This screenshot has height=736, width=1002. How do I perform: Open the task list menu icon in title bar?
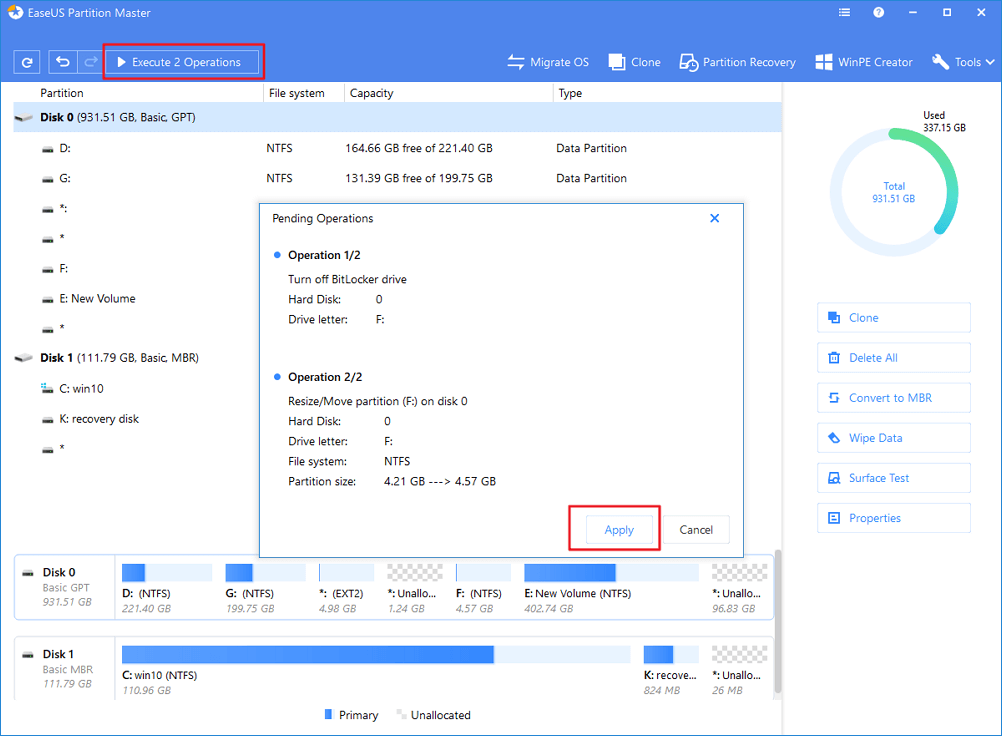click(x=844, y=12)
